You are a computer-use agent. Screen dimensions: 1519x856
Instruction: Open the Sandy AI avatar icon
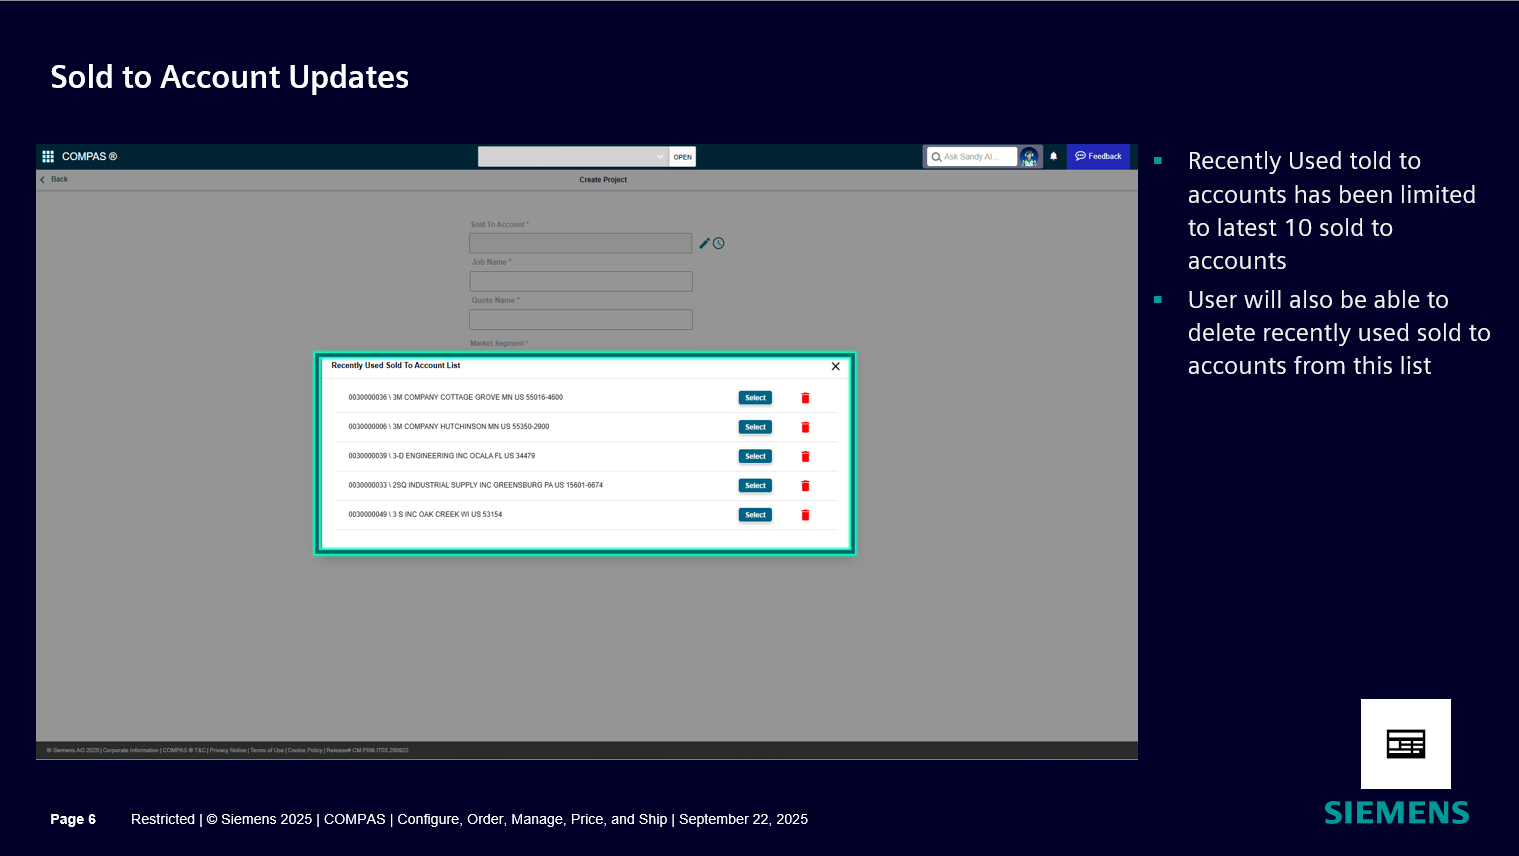coord(1029,157)
